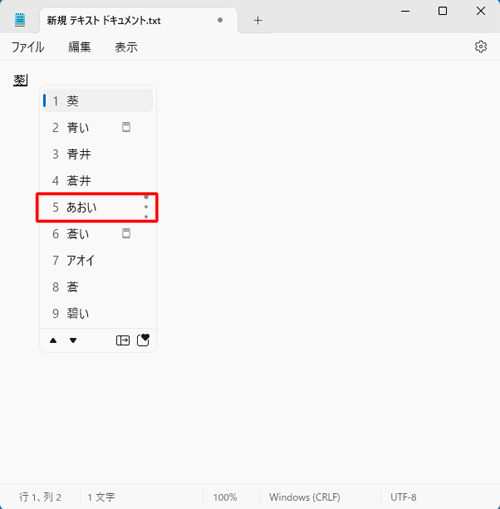Click the Notepad app icon

pyautogui.click(x=20, y=20)
